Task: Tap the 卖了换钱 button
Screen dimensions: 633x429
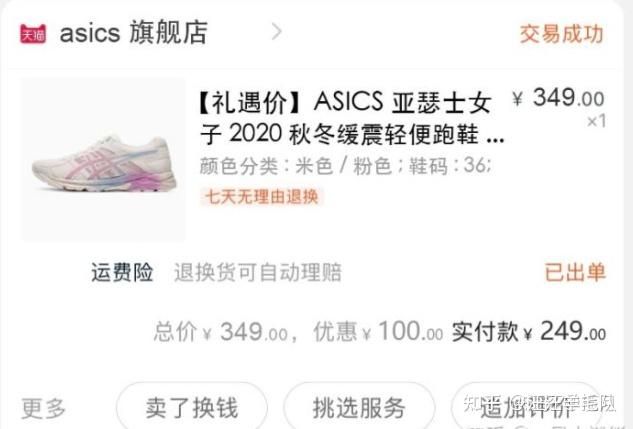Action: pyautogui.click(x=192, y=407)
